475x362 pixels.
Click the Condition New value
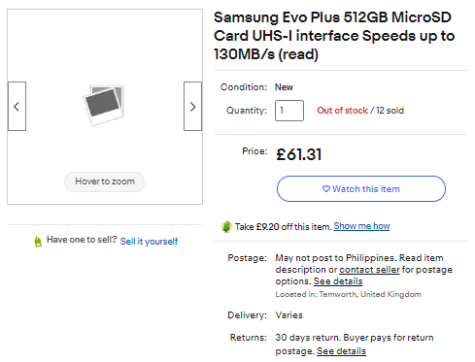pyautogui.click(x=284, y=87)
